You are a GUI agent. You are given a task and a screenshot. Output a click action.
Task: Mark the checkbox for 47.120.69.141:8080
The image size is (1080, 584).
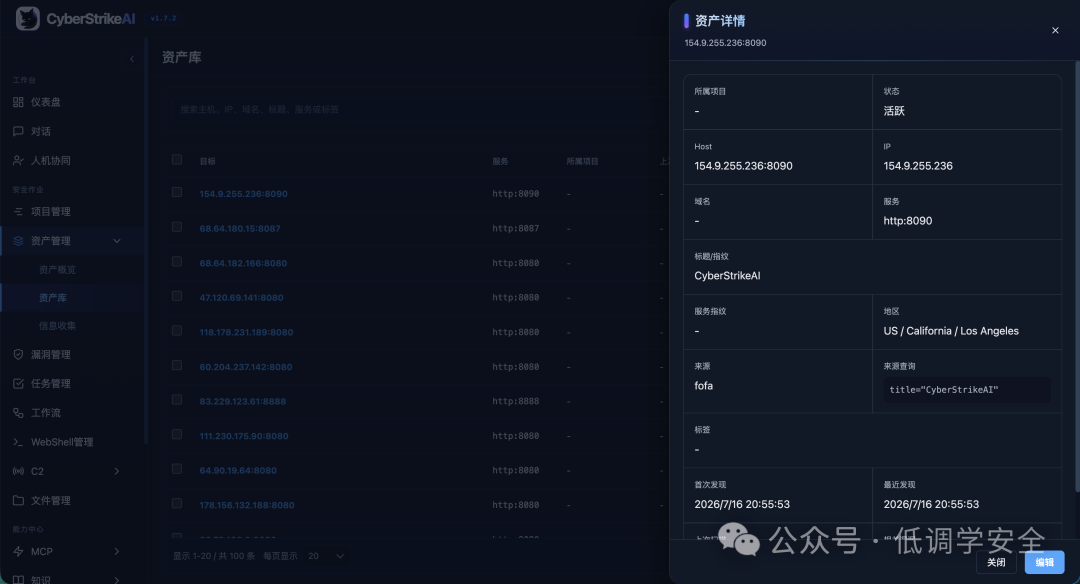[177, 296]
